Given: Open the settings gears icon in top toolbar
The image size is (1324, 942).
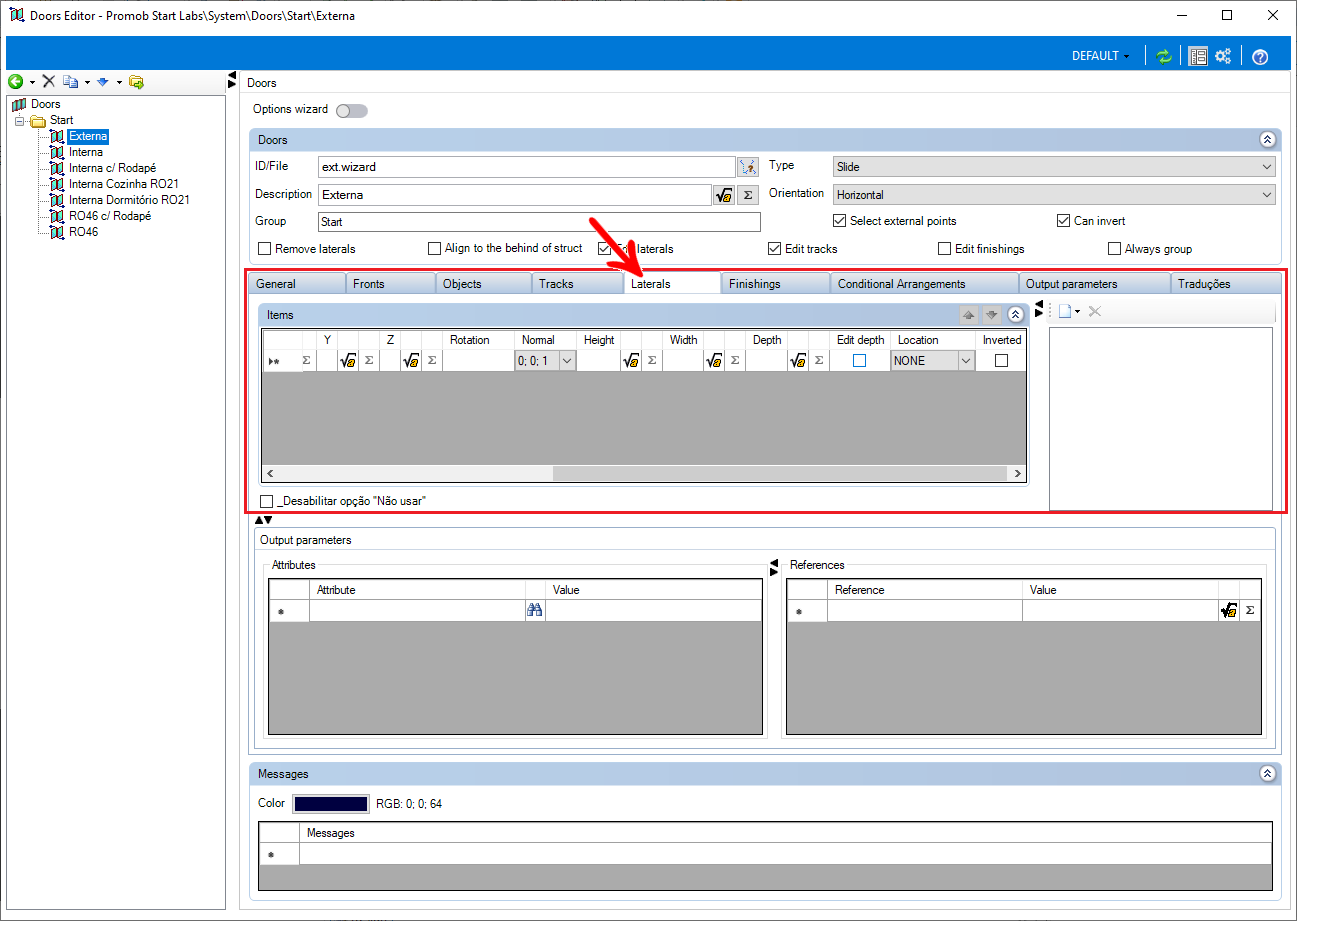Looking at the screenshot, I should [1224, 56].
